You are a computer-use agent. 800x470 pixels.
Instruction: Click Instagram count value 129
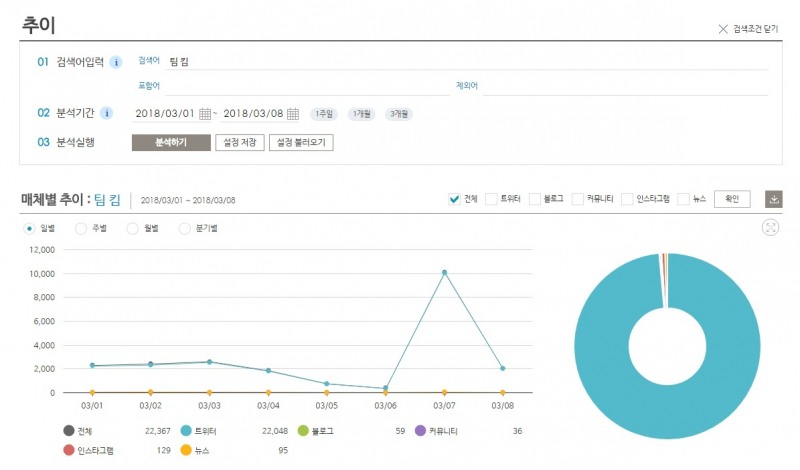point(163,451)
